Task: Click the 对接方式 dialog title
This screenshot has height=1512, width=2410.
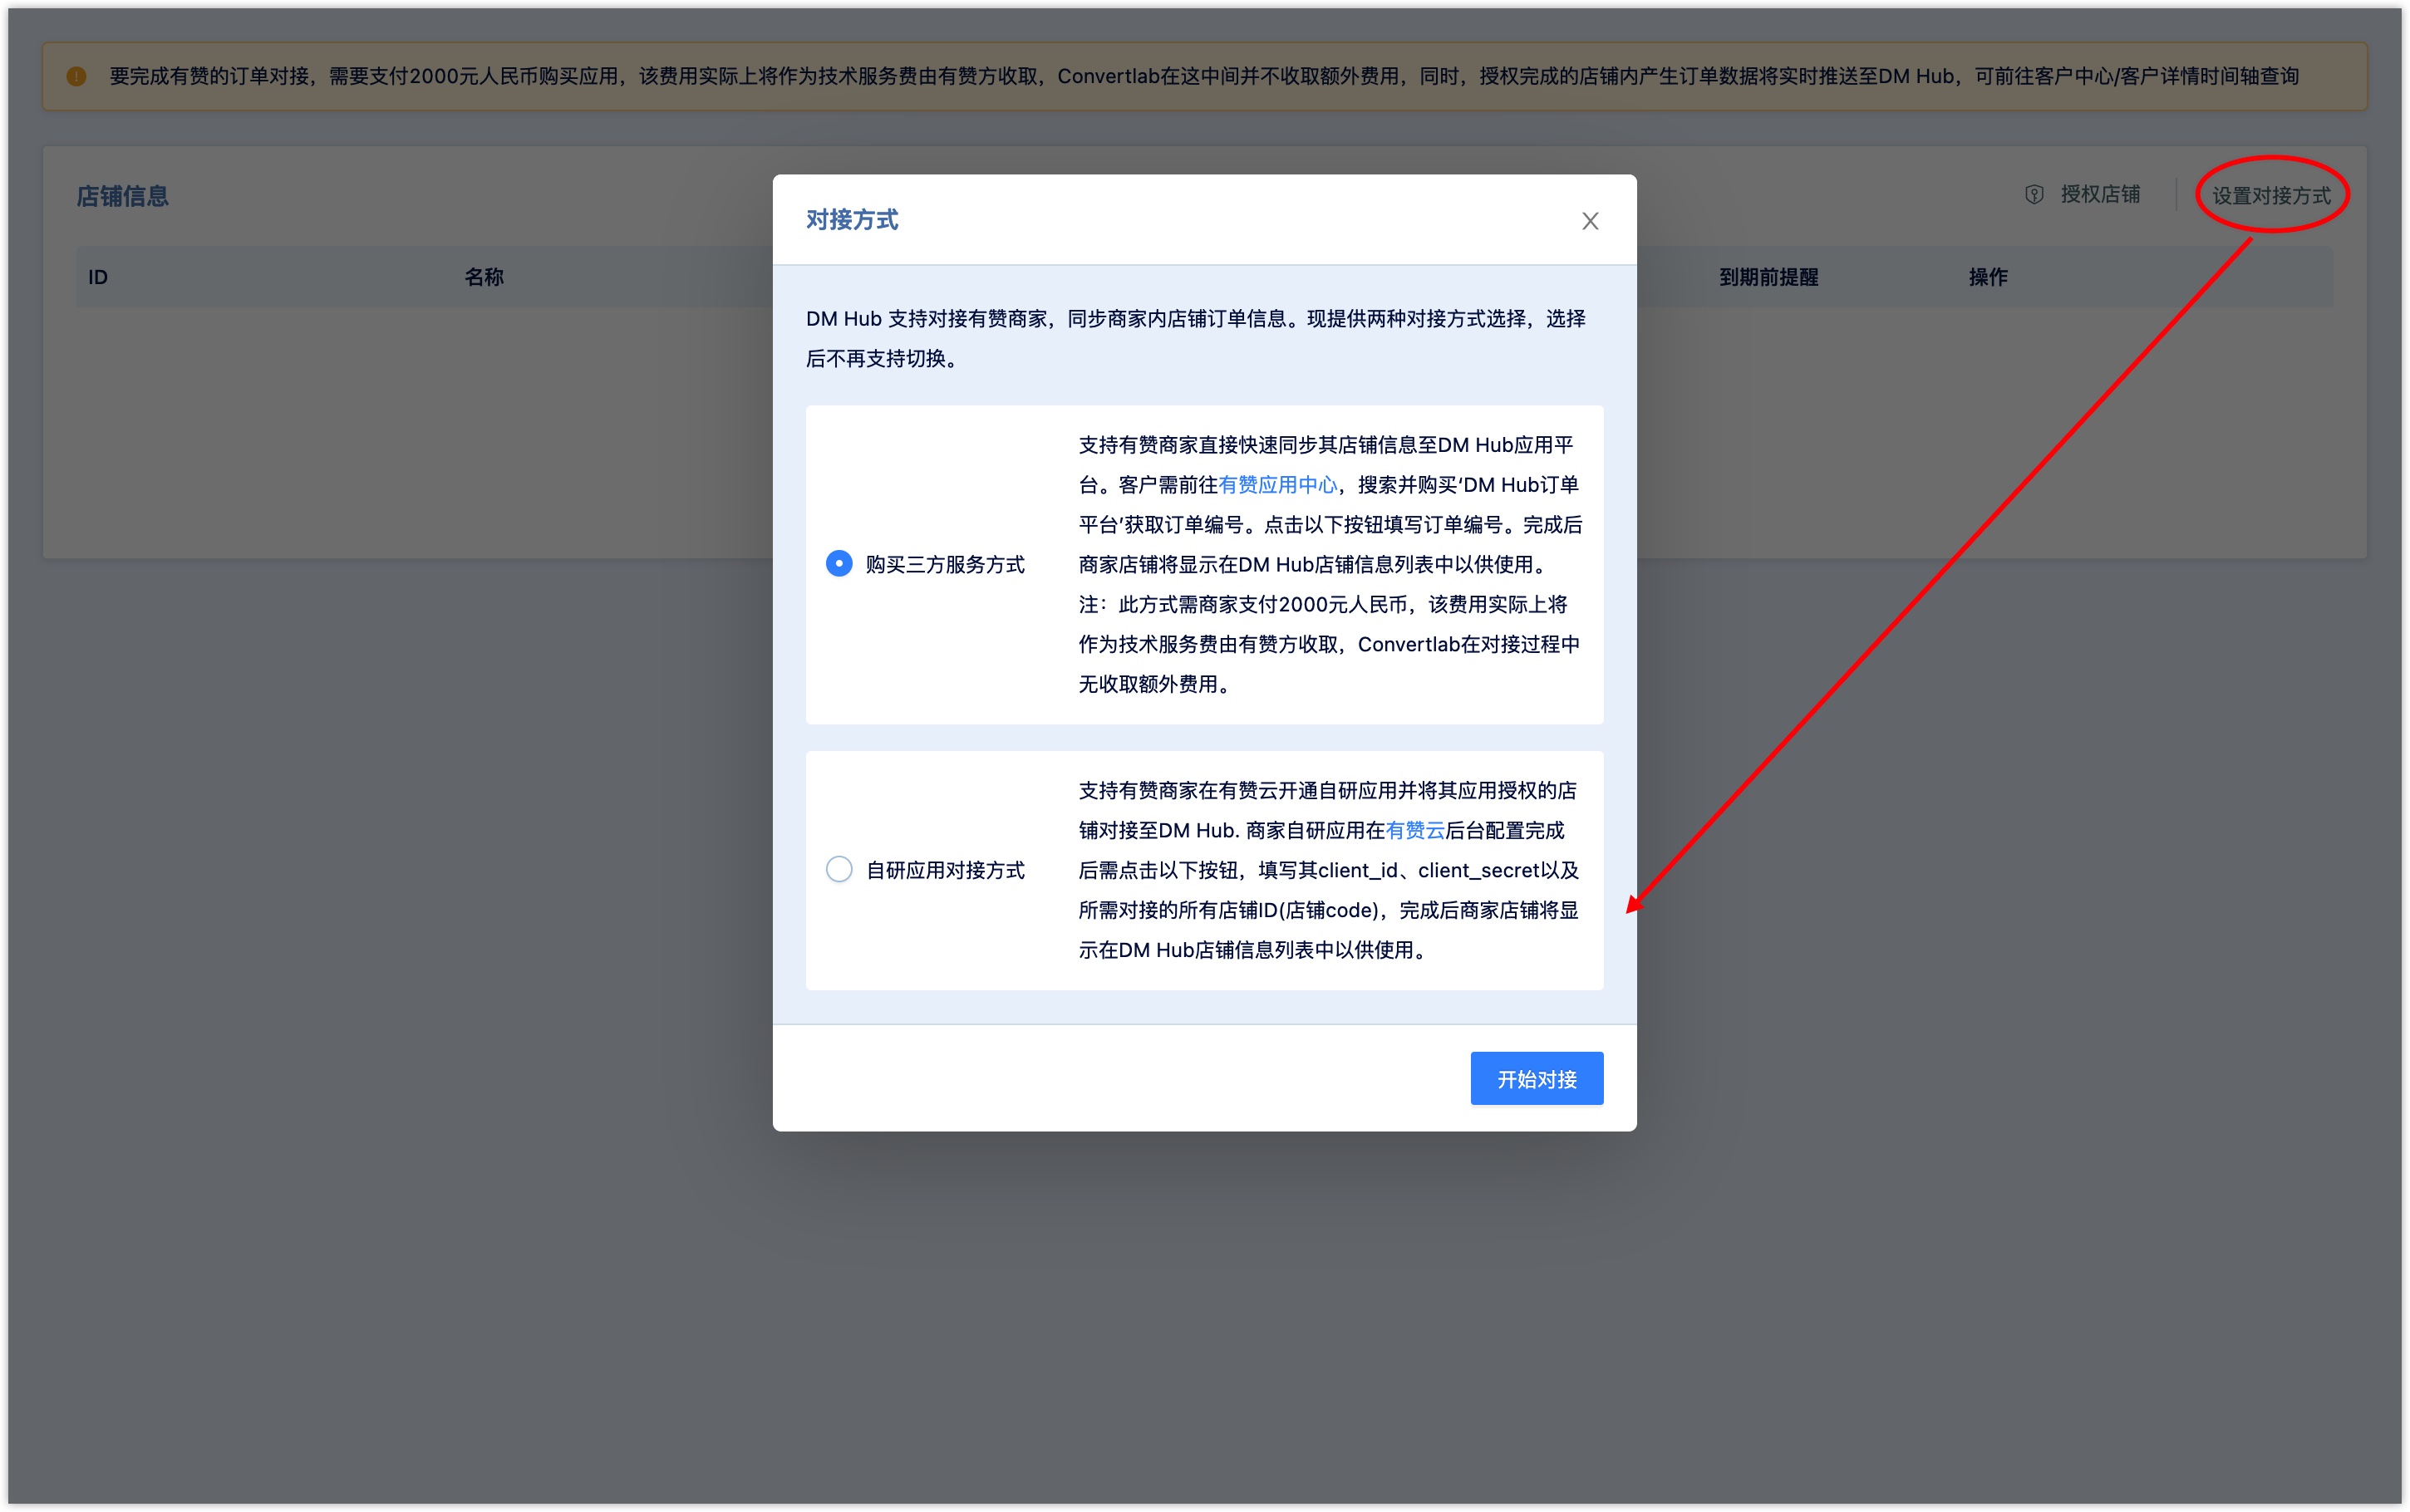Action: click(851, 220)
